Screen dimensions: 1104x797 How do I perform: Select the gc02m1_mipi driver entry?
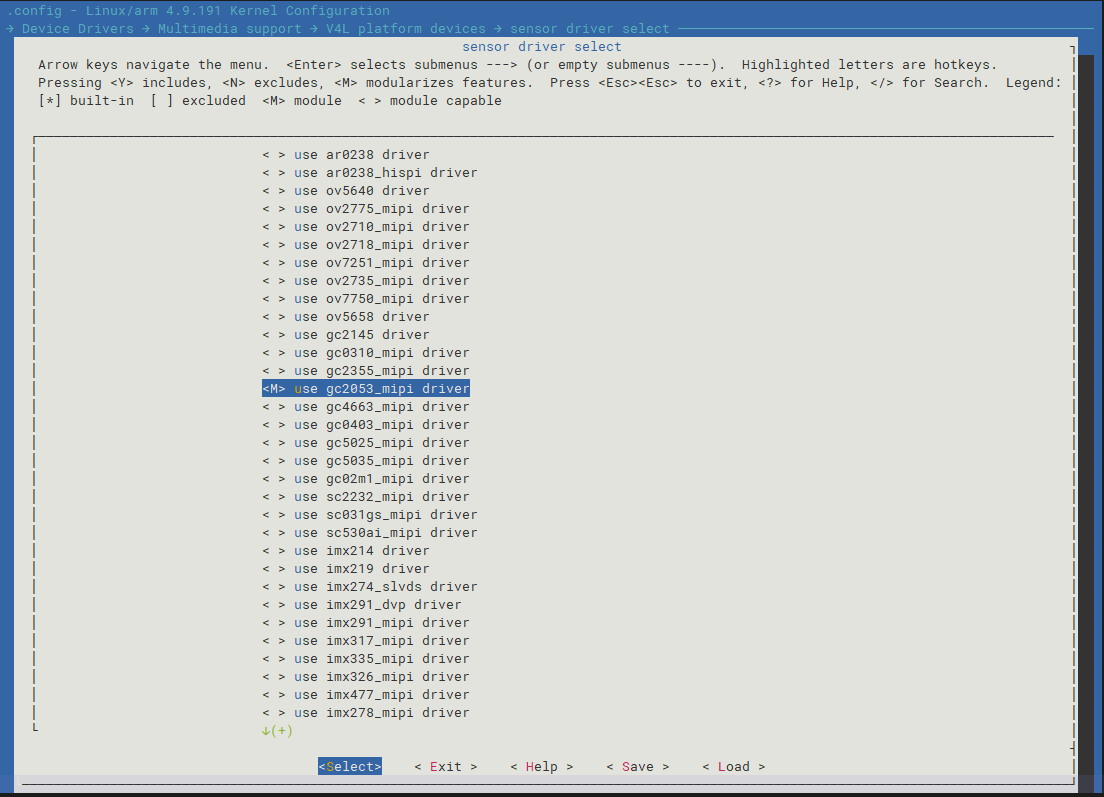pyautogui.click(x=365, y=479)
